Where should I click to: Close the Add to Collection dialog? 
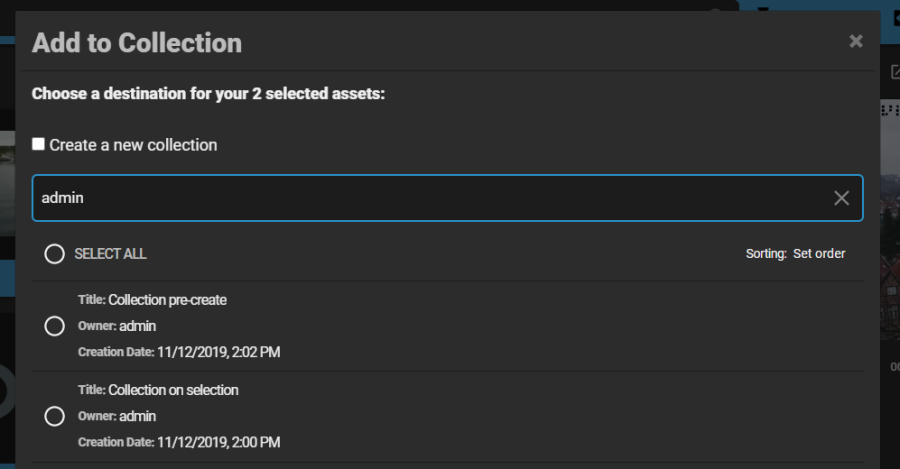coord(856,41)
